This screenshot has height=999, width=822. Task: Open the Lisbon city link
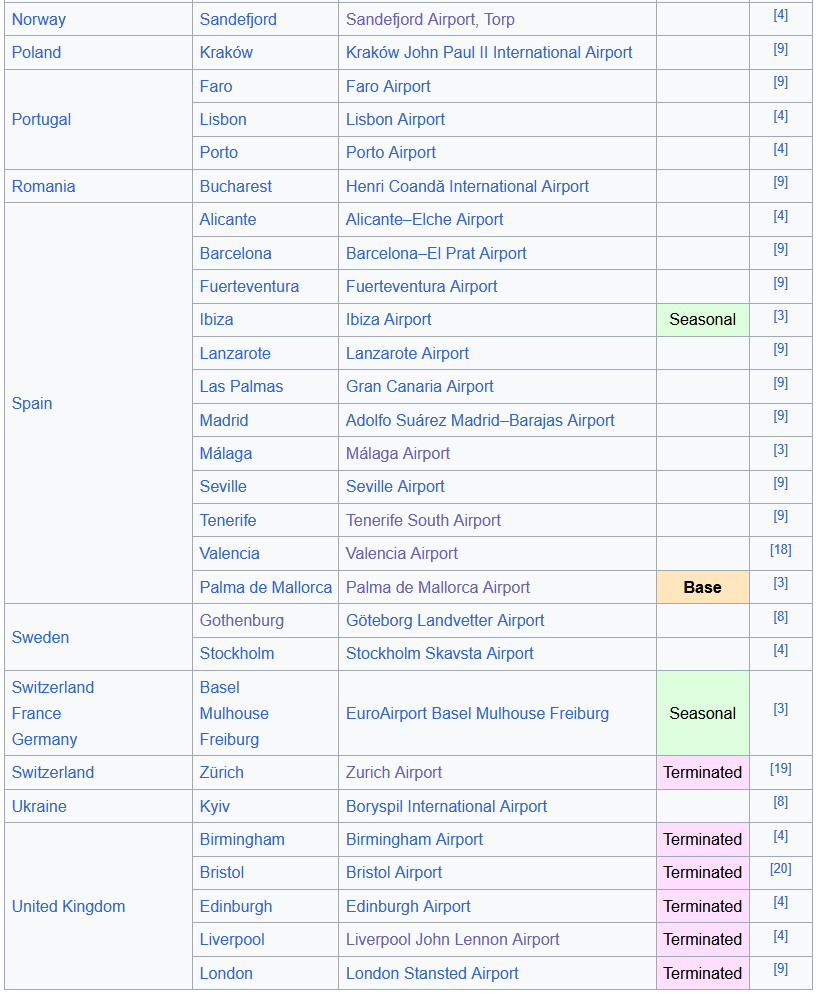coord(223,119)
